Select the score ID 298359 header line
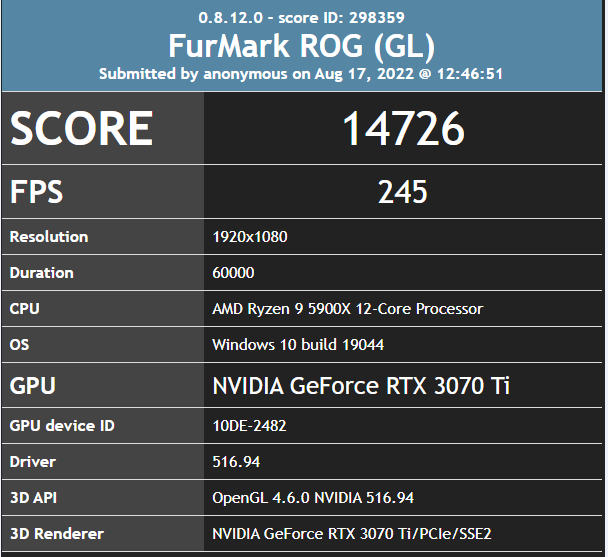Image resolution: width=608 pixels, height=557 pixels. 301,18
